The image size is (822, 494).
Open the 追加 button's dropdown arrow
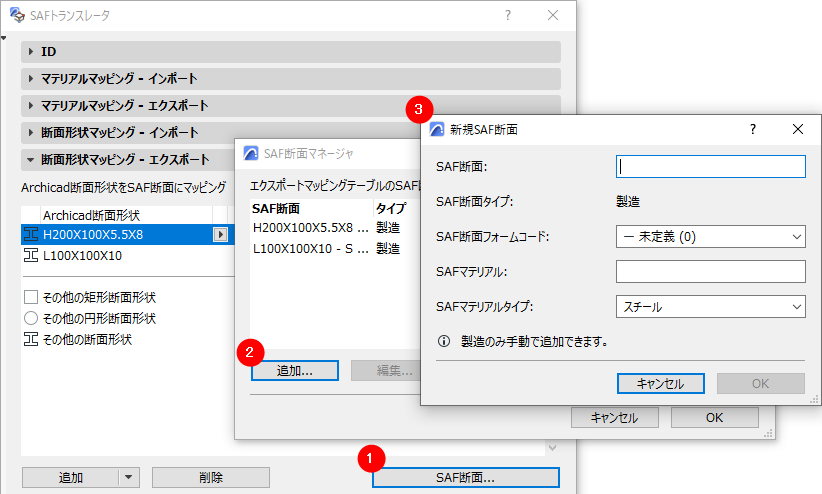point(129,478)
